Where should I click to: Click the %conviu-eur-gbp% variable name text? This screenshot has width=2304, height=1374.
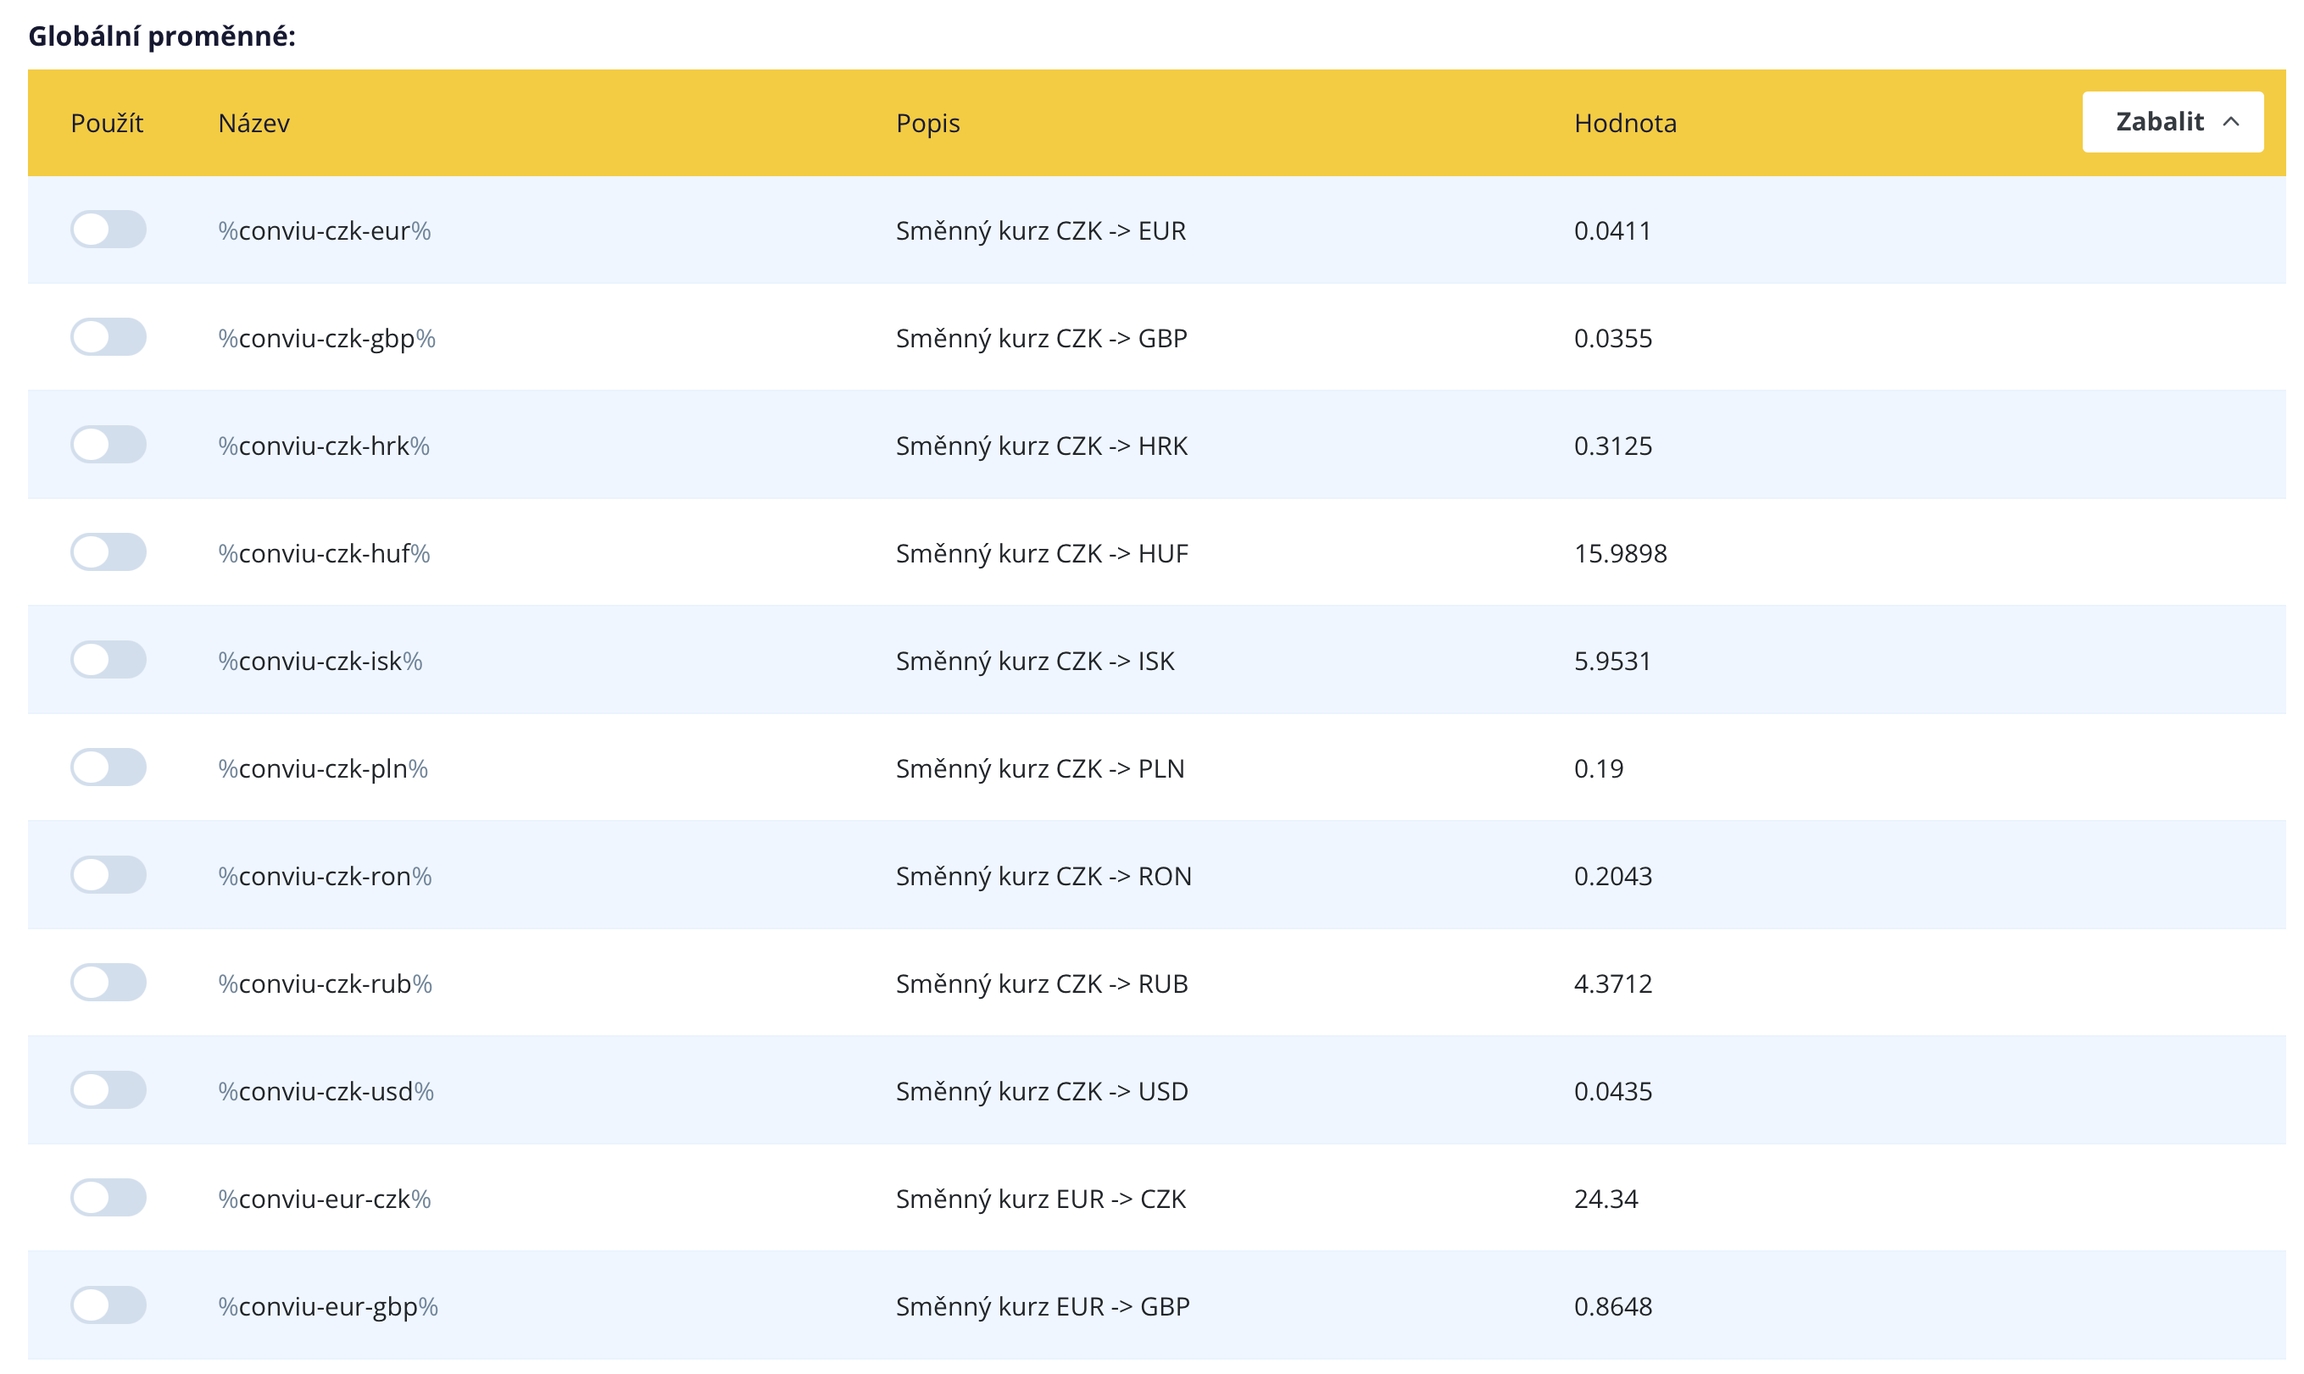tap(328, 1306)
